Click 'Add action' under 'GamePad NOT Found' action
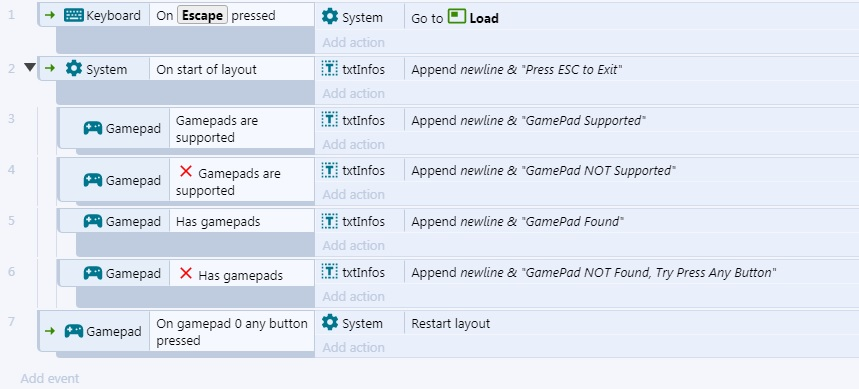 point(353,296)
